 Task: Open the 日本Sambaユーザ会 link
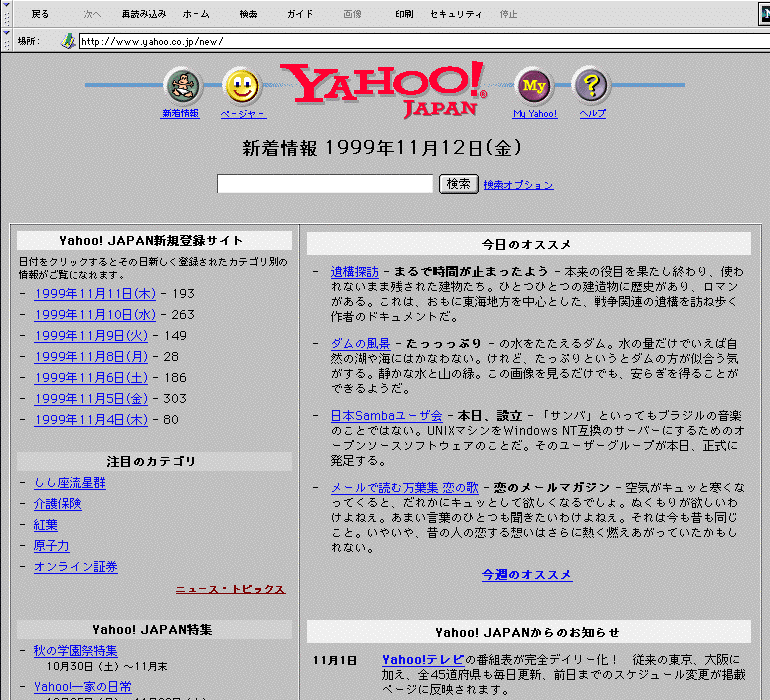coord(386,416)
